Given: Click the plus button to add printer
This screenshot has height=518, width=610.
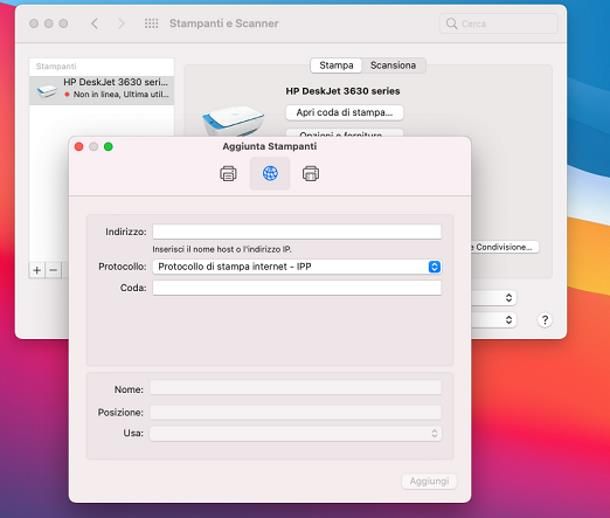Looking at the screenshot, I should pyautogui.click(x=37, y=270).
